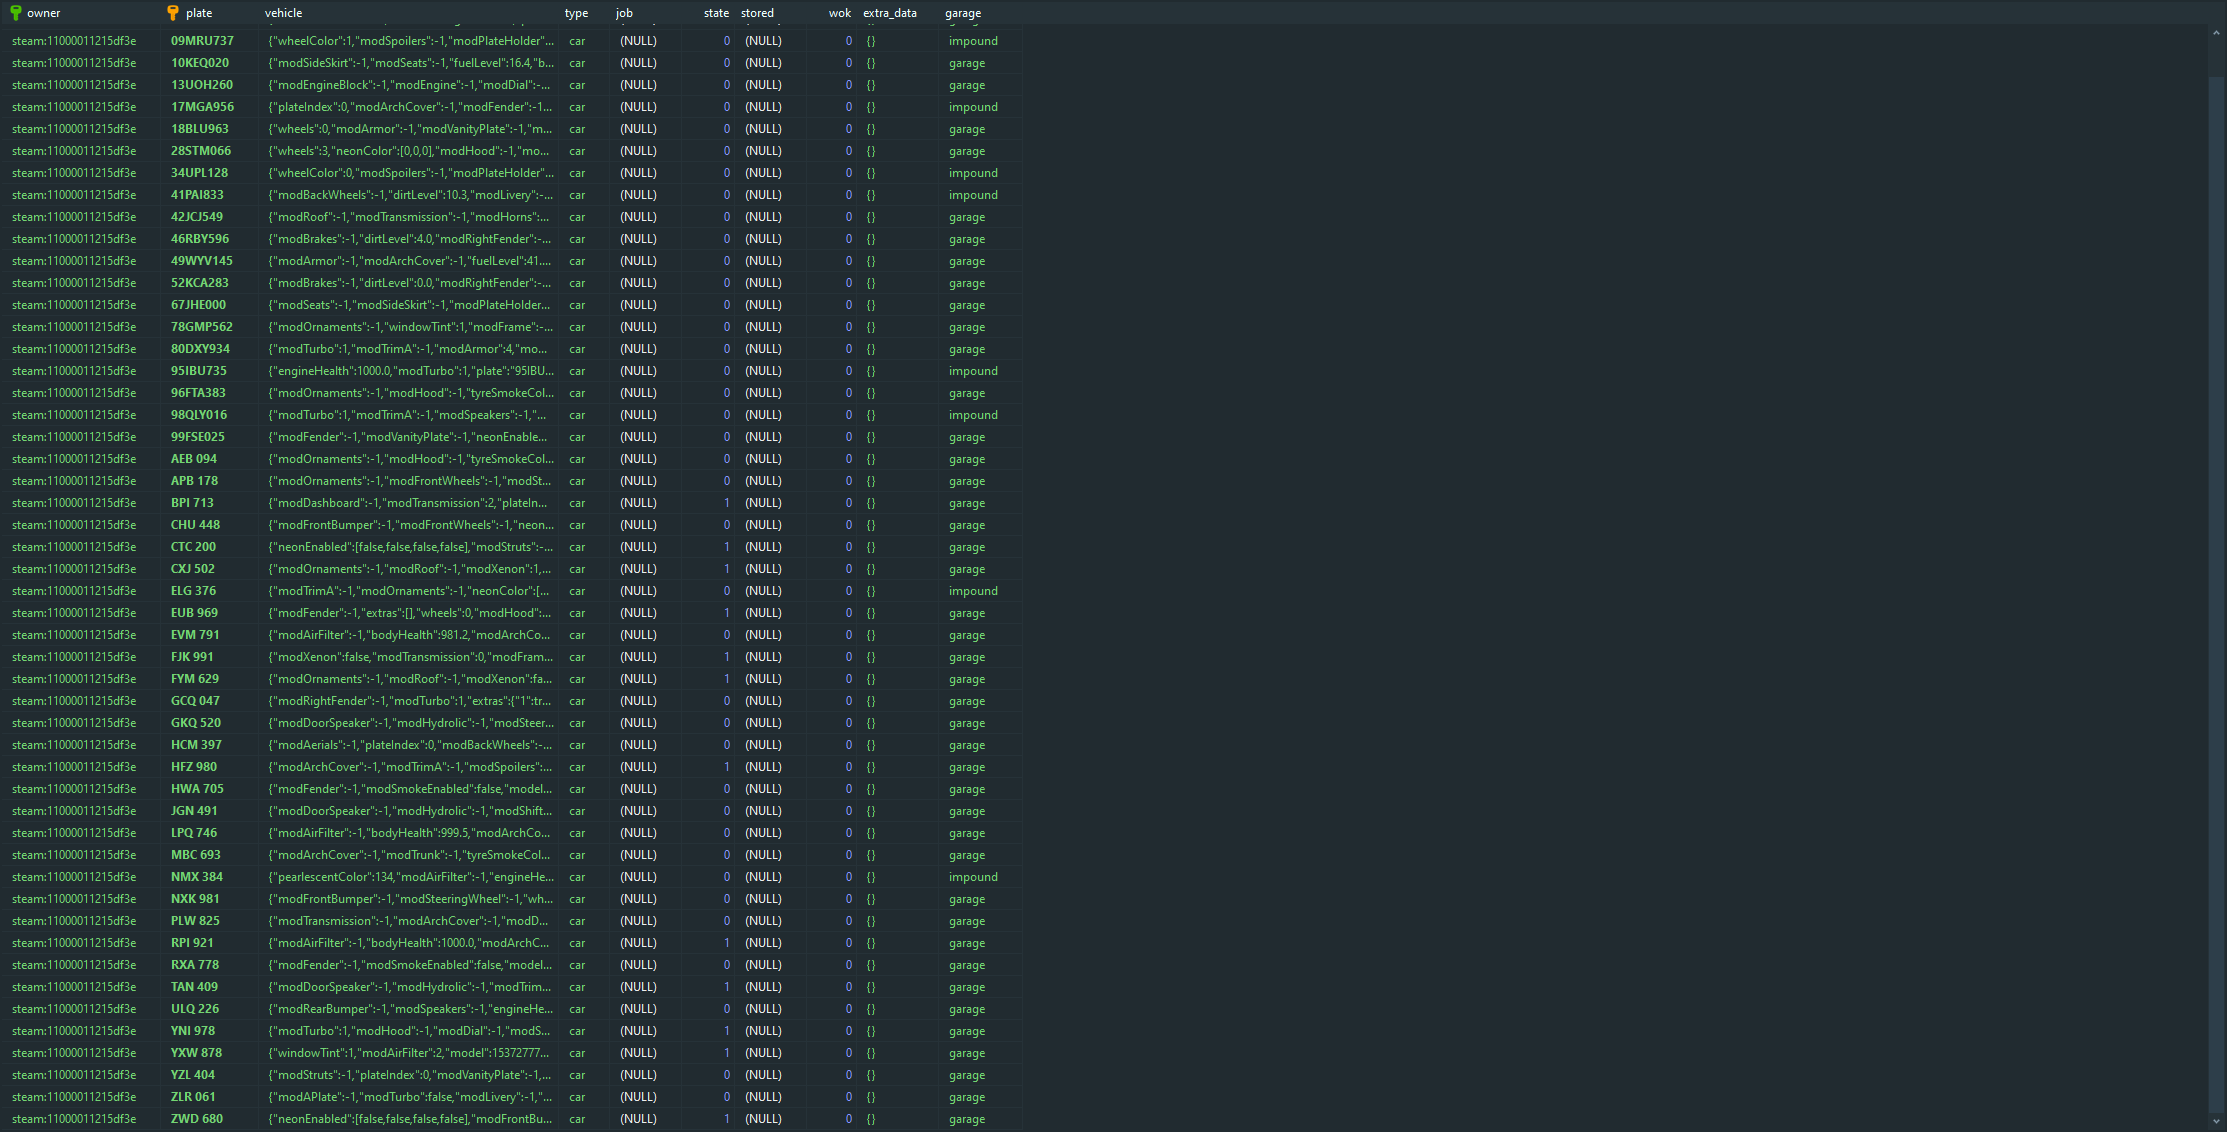
Task: Sort by the vehicle column header
Action: (x=284, y=13)
